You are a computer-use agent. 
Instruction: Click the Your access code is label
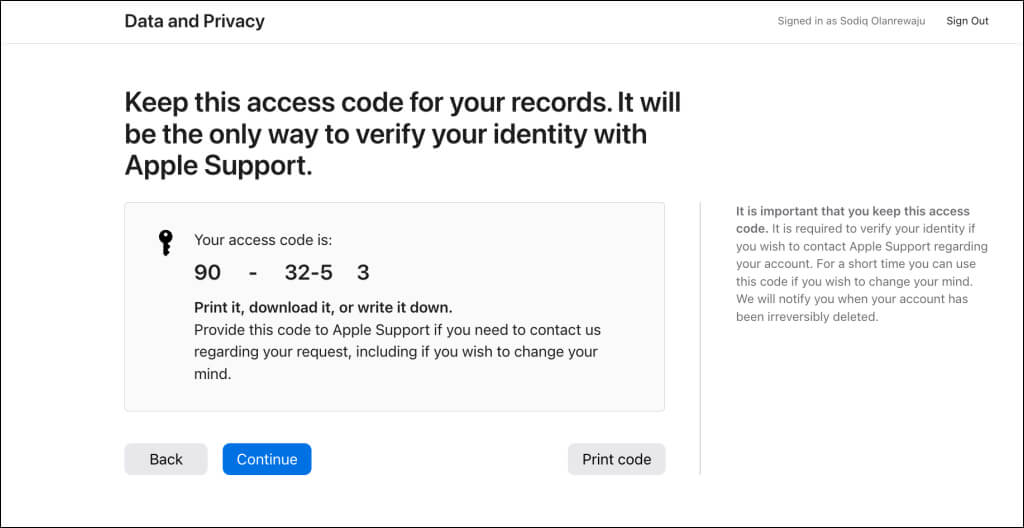(263, 240)
